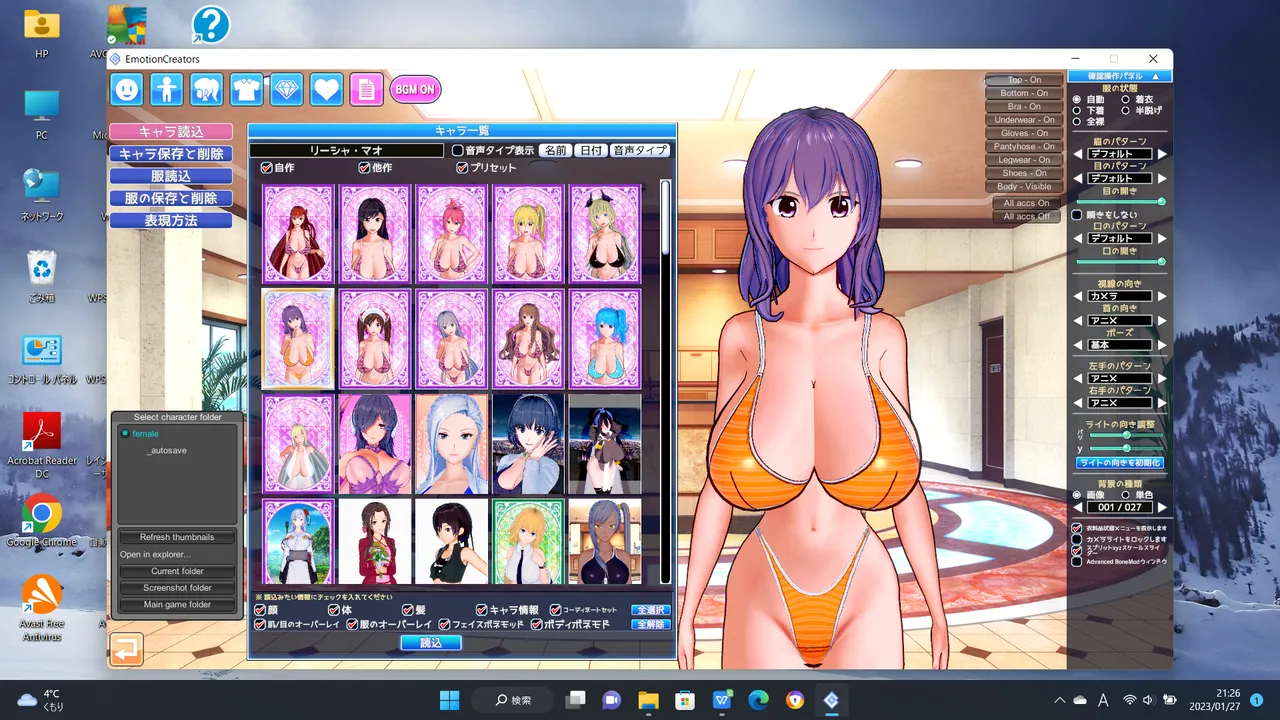This screenshot has height=720, width=1280.
Task: Open the pink document system icon
Action: [366, 90]
